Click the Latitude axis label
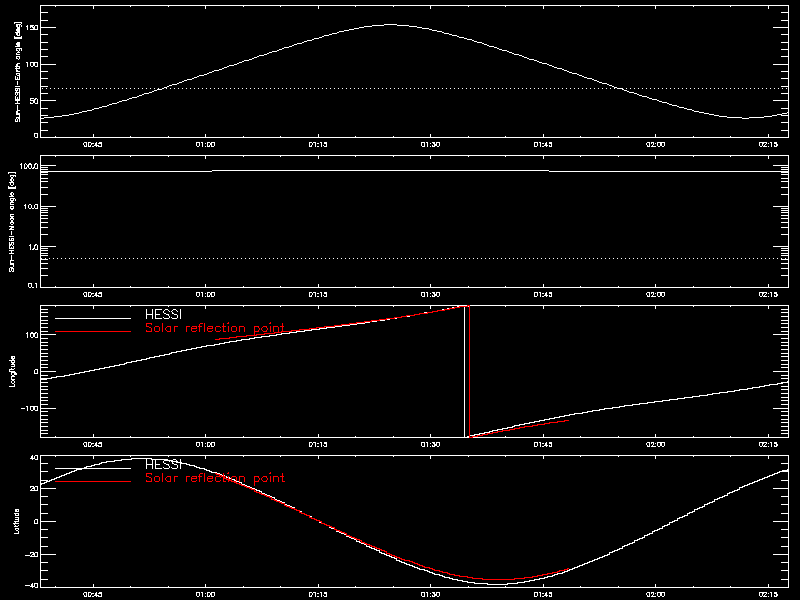The width and height of the screenshot is (800, 600). [x=17, y=521]
